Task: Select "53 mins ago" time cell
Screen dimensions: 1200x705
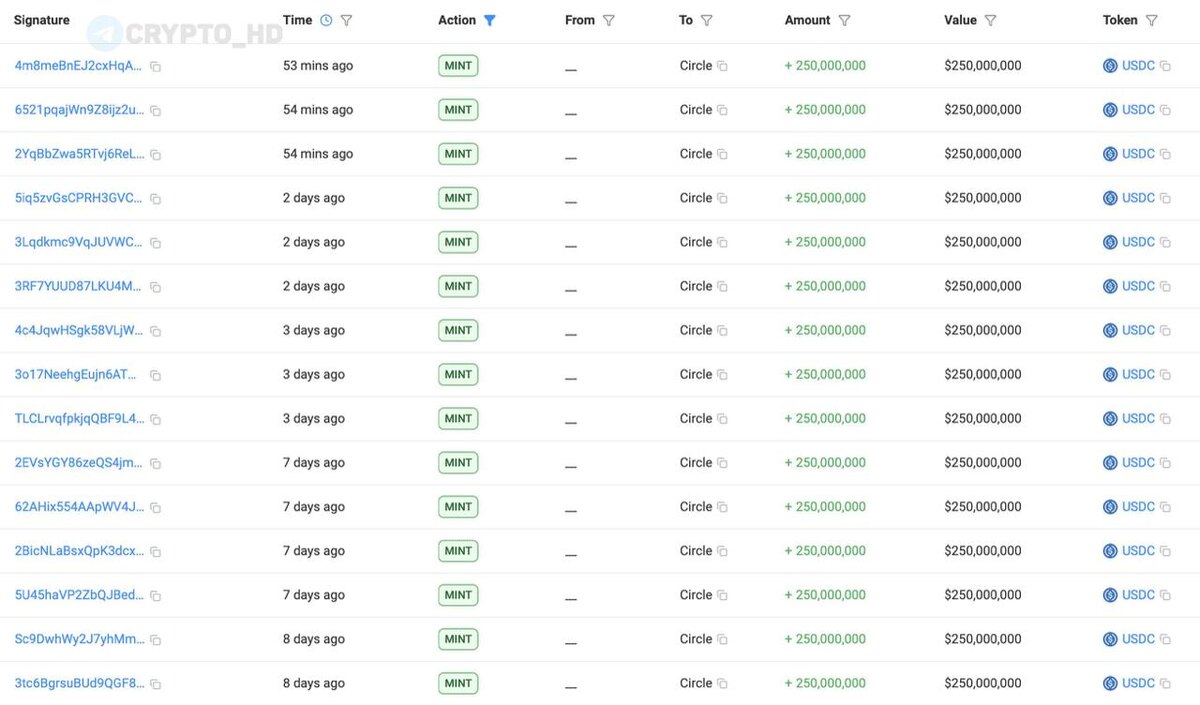Action: [318, 66]
